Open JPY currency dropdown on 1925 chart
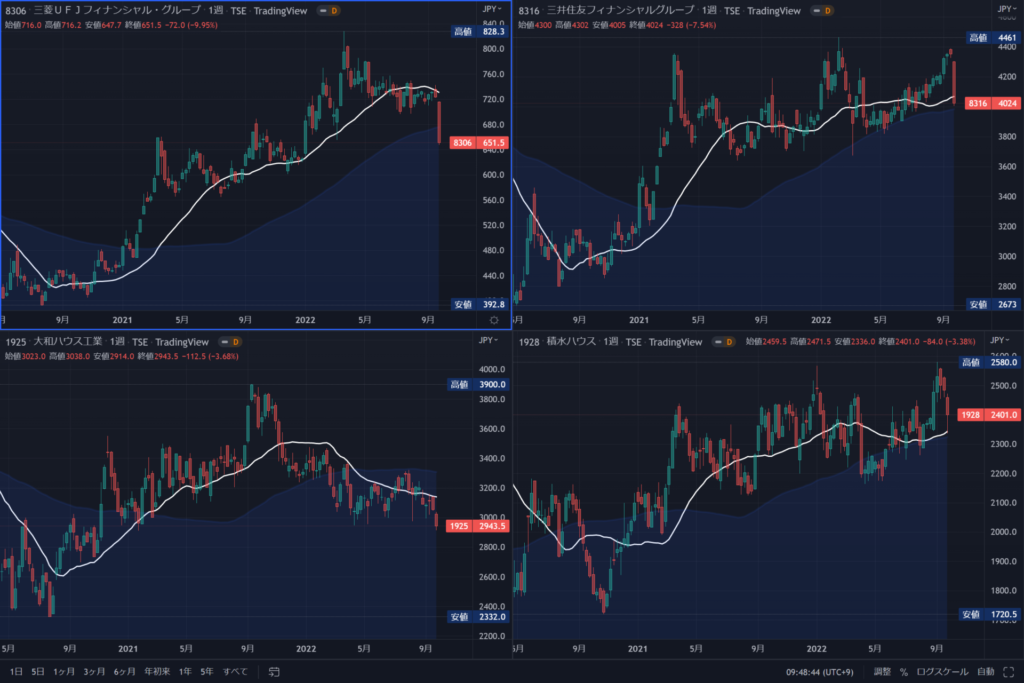The image size is (1024, 683). pyautogui.click(x=488, y=340)
